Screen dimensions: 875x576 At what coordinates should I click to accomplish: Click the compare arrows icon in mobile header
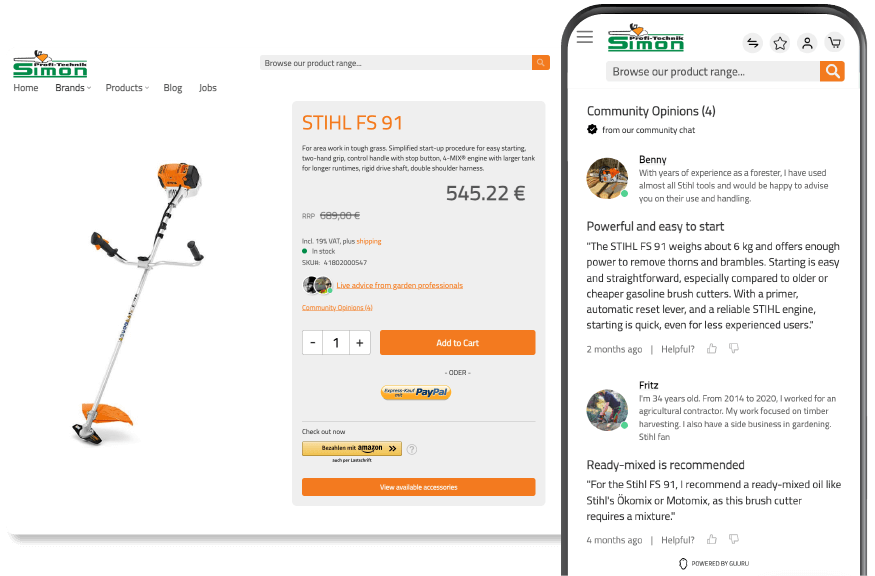(x=753, y=43)
